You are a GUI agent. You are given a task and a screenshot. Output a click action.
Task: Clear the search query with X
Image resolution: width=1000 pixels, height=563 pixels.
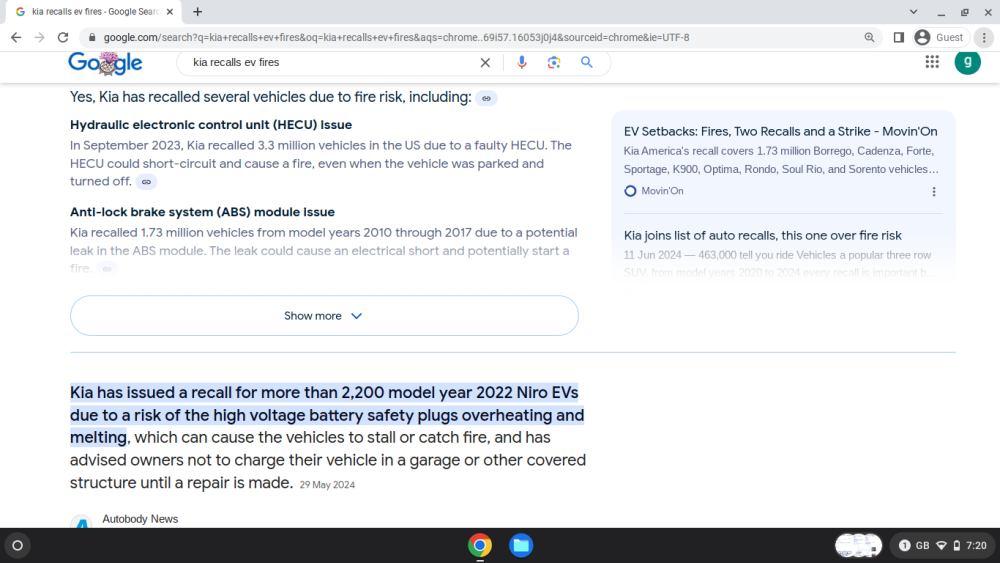[x=485, y=62]
